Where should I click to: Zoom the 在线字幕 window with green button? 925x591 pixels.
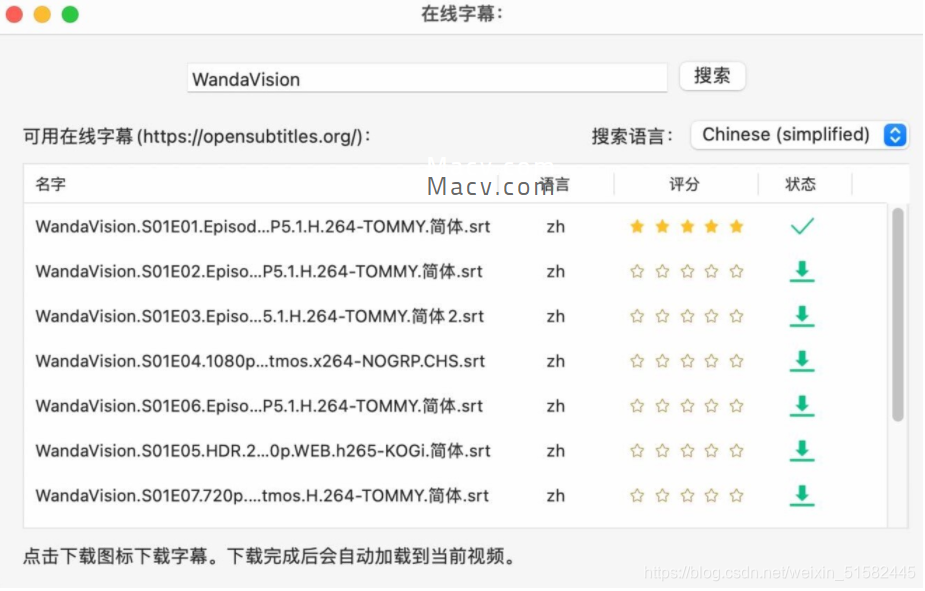[x=70, y=14]
